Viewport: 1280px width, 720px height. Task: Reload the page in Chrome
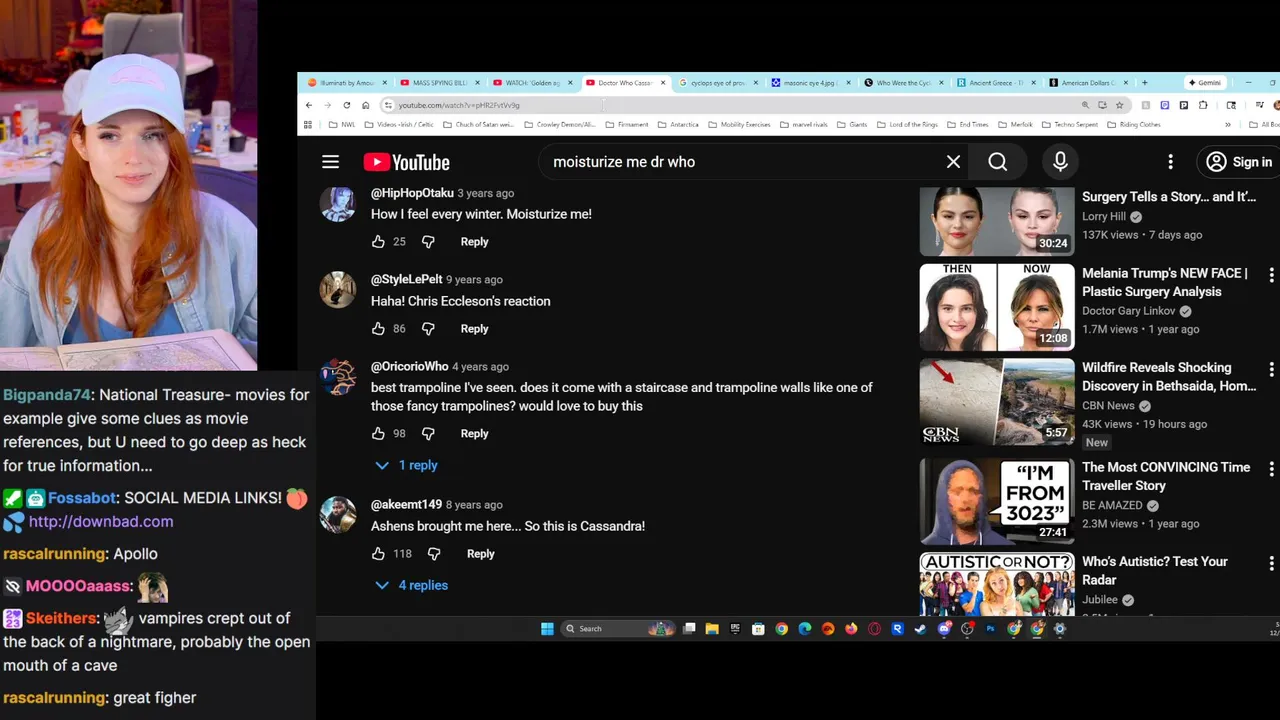[x=347, y=105]
